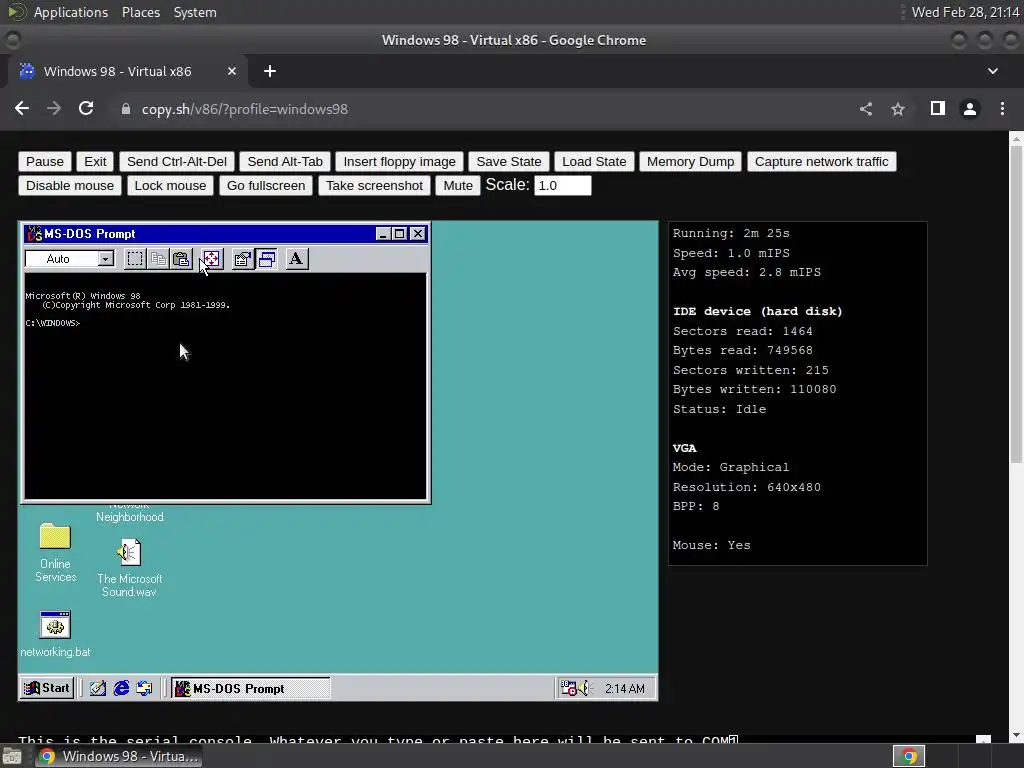Open the Applications menu
The image size is (1024, 768).
pos(71,12)
